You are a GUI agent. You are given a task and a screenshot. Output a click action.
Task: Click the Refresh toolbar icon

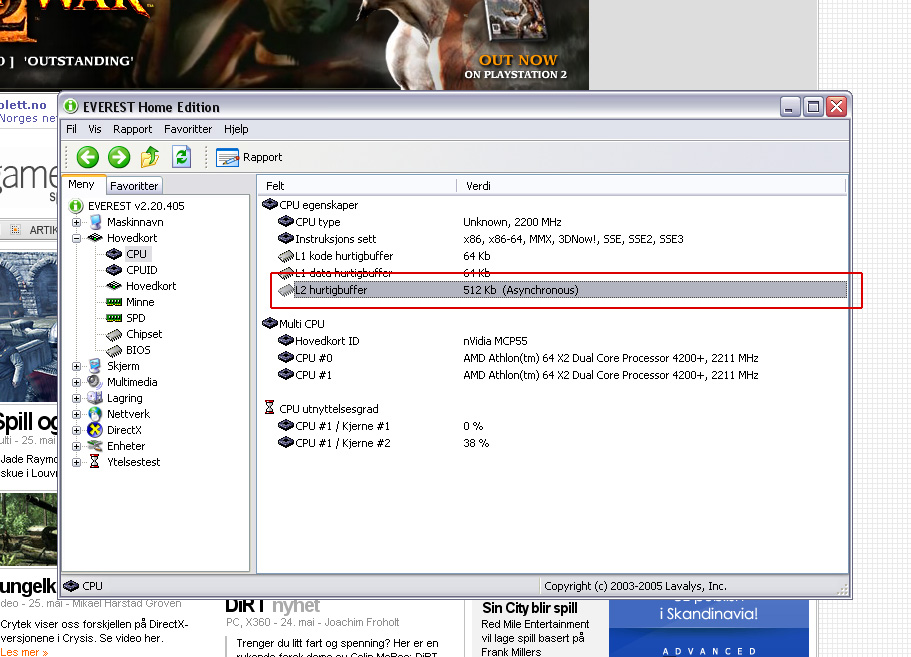(x=181, y=157)
